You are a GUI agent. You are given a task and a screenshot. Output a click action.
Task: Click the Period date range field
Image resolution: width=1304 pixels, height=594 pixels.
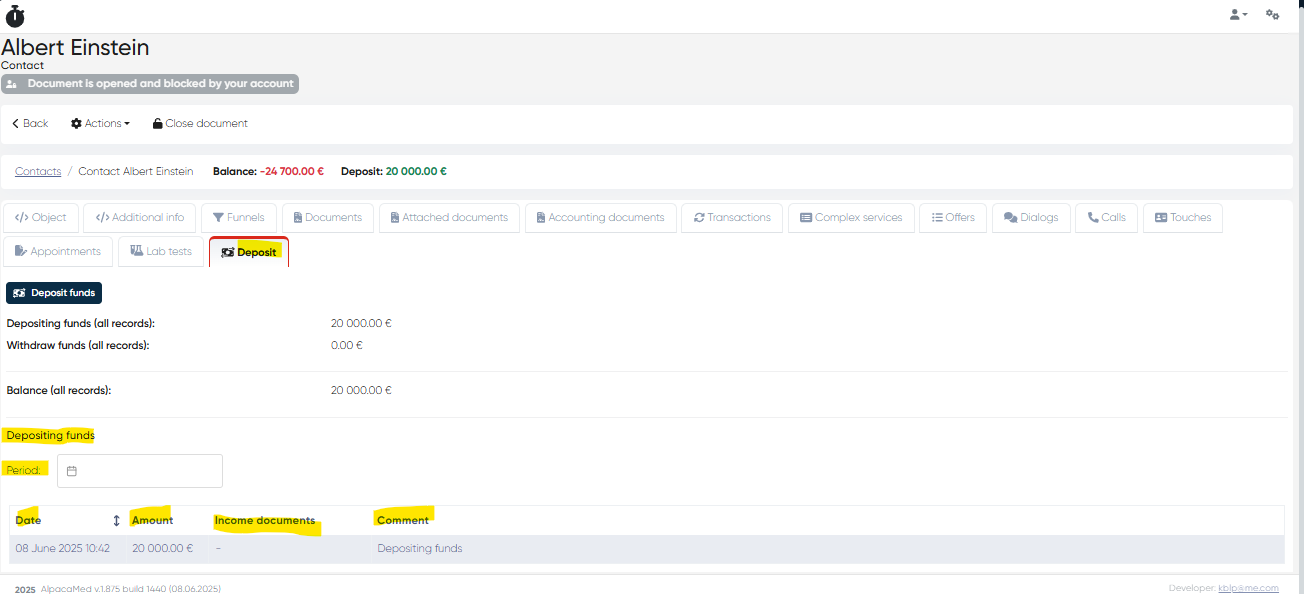tap(140, 471)
